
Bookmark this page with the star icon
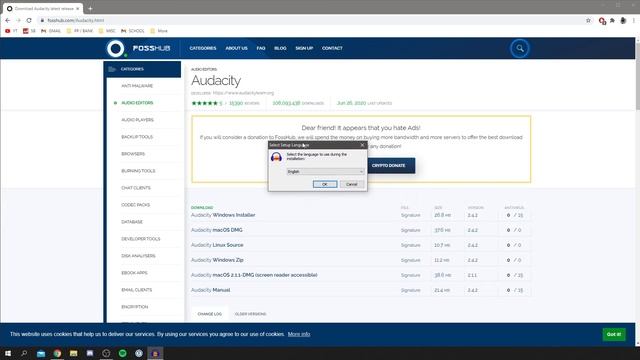tap(588, 20)
